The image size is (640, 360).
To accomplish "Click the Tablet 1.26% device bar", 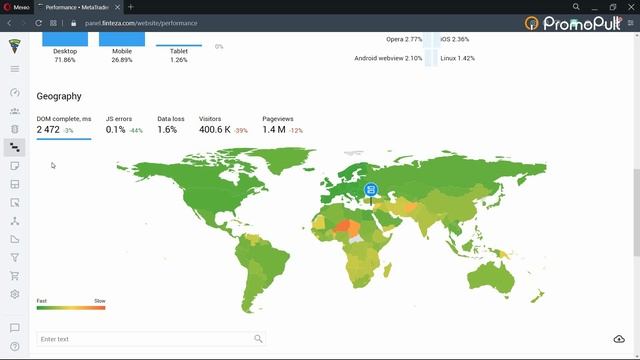I will click(x=179, y=45).
